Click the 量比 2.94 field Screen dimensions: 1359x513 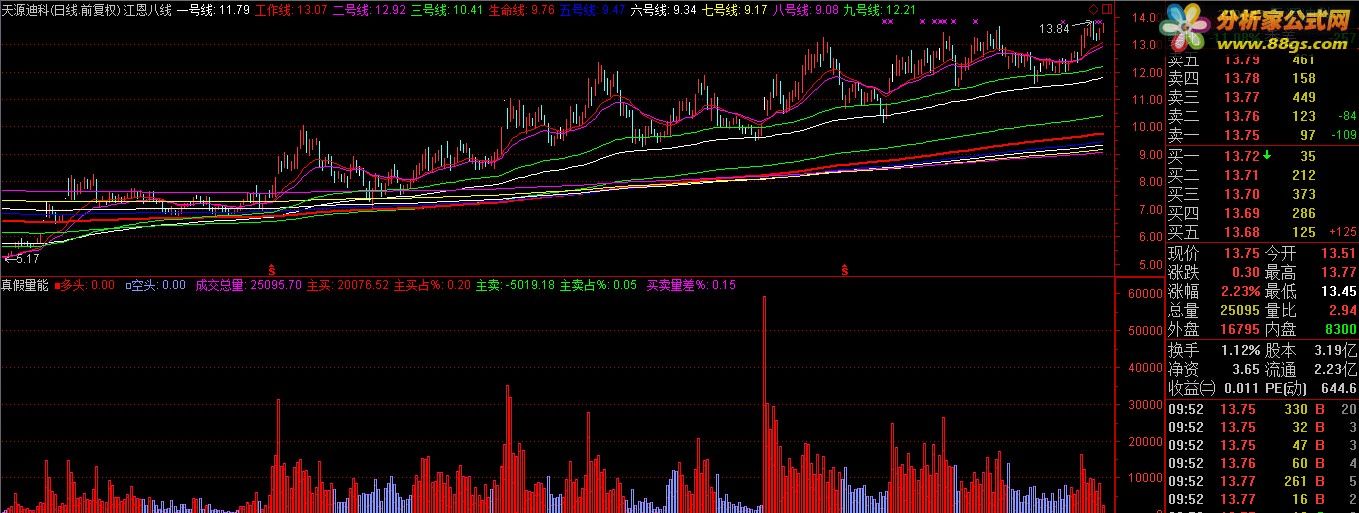pyautogui.click(x=1310, y=310)
